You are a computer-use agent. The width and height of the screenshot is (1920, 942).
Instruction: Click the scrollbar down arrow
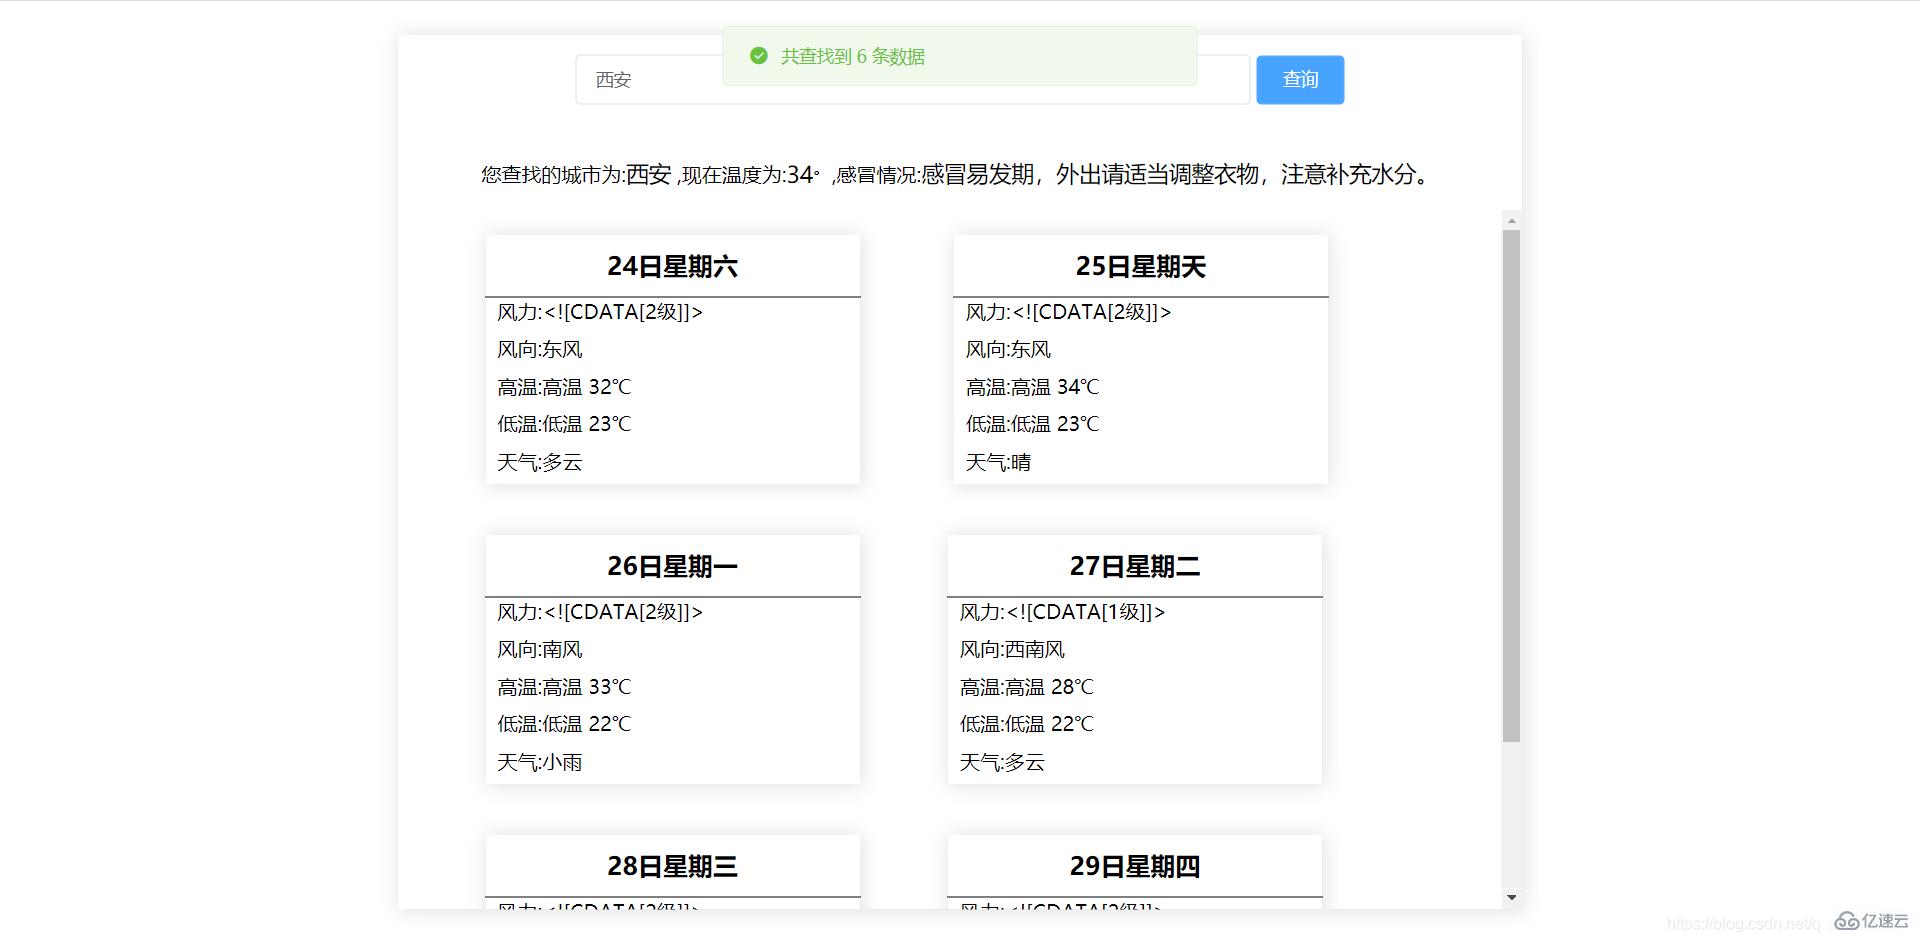tap(1511, 898)
